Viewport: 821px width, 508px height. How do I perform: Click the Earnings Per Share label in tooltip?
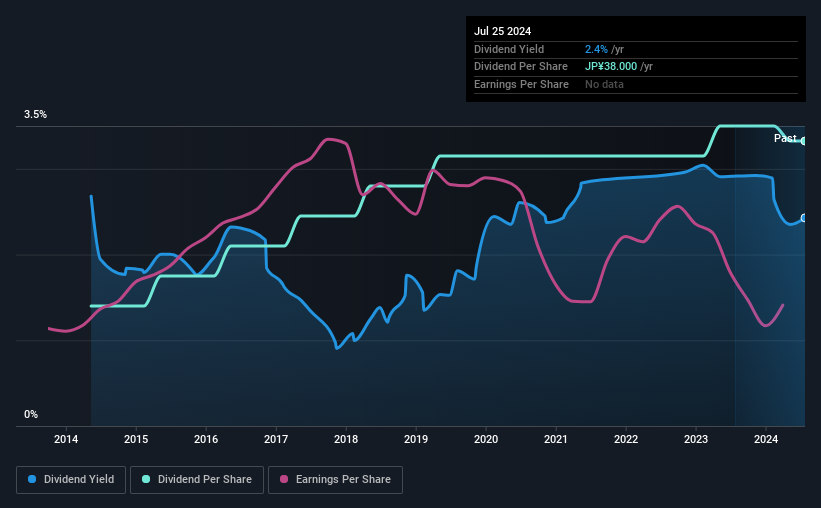521,84
